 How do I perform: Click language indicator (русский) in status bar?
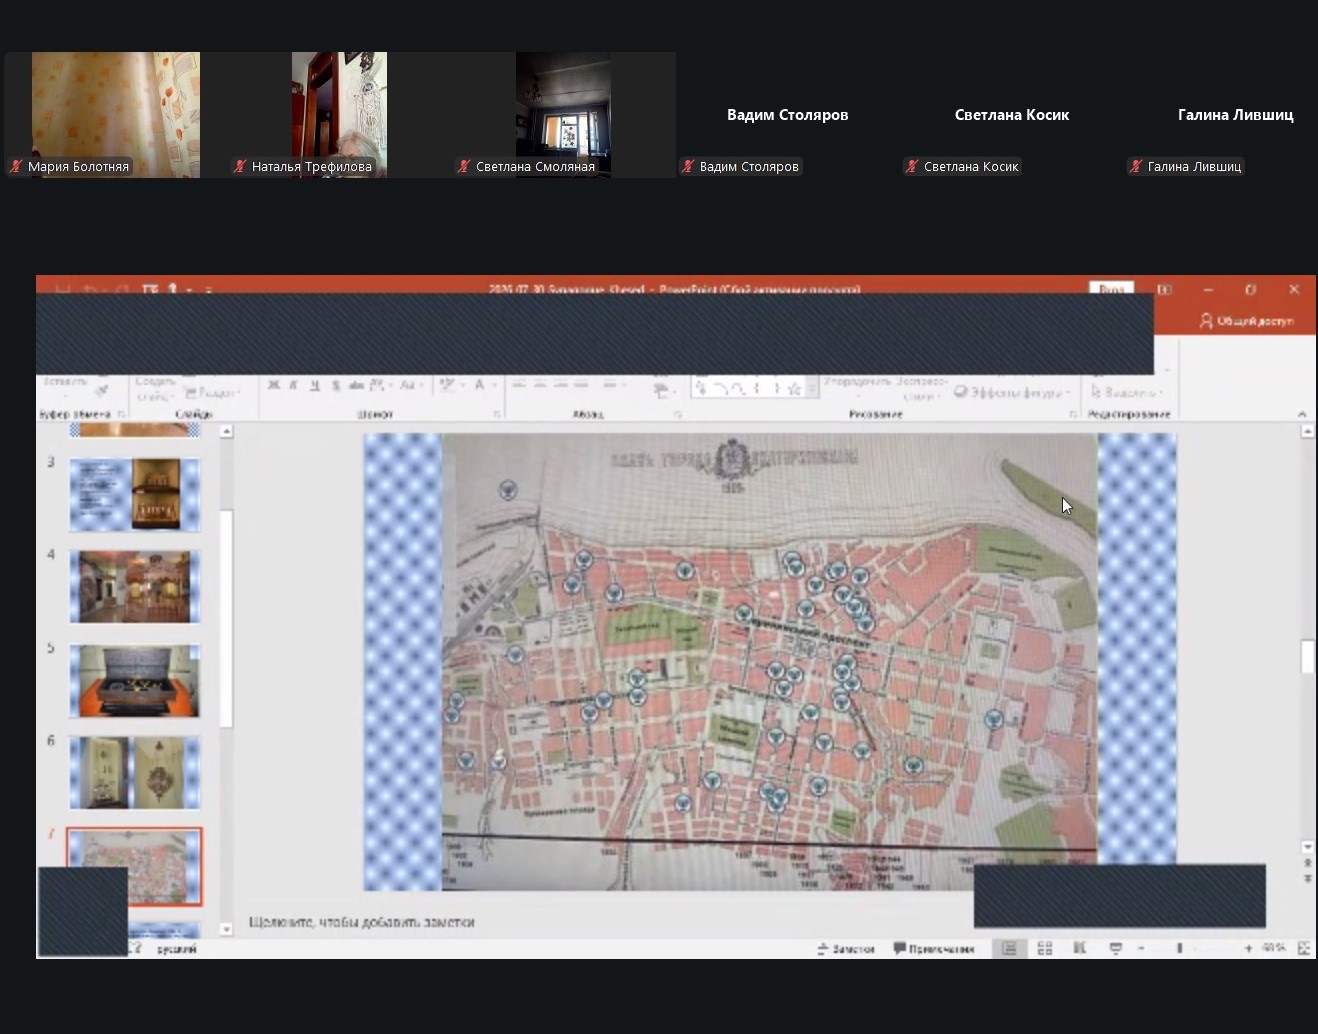pyautogui.click(x=177, y=949)
